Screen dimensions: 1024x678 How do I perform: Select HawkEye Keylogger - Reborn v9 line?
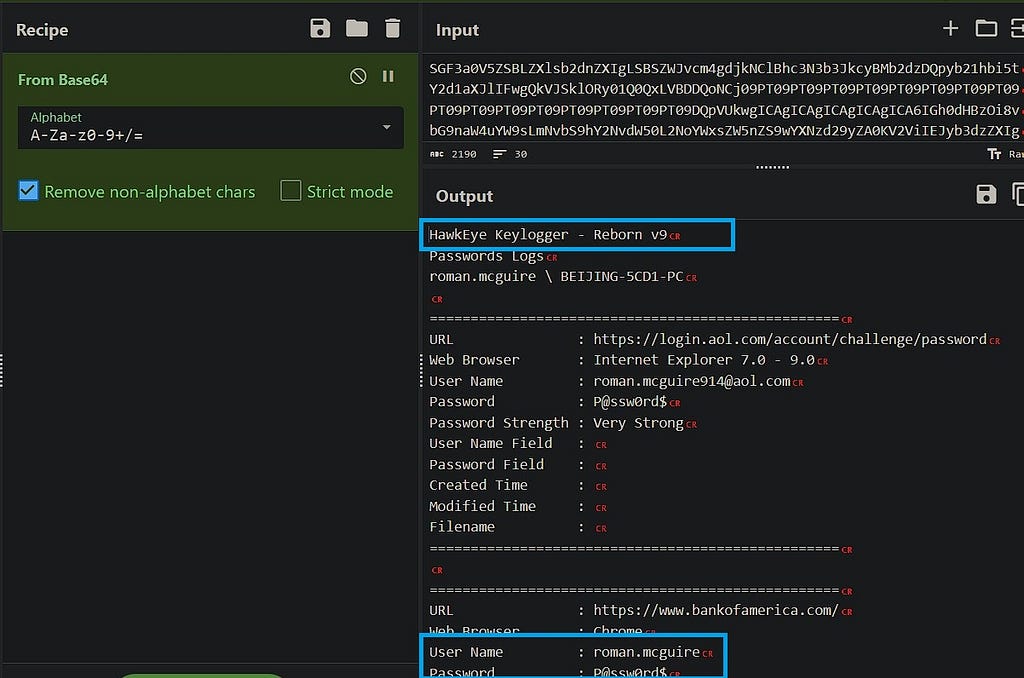[x=548, y=234]
